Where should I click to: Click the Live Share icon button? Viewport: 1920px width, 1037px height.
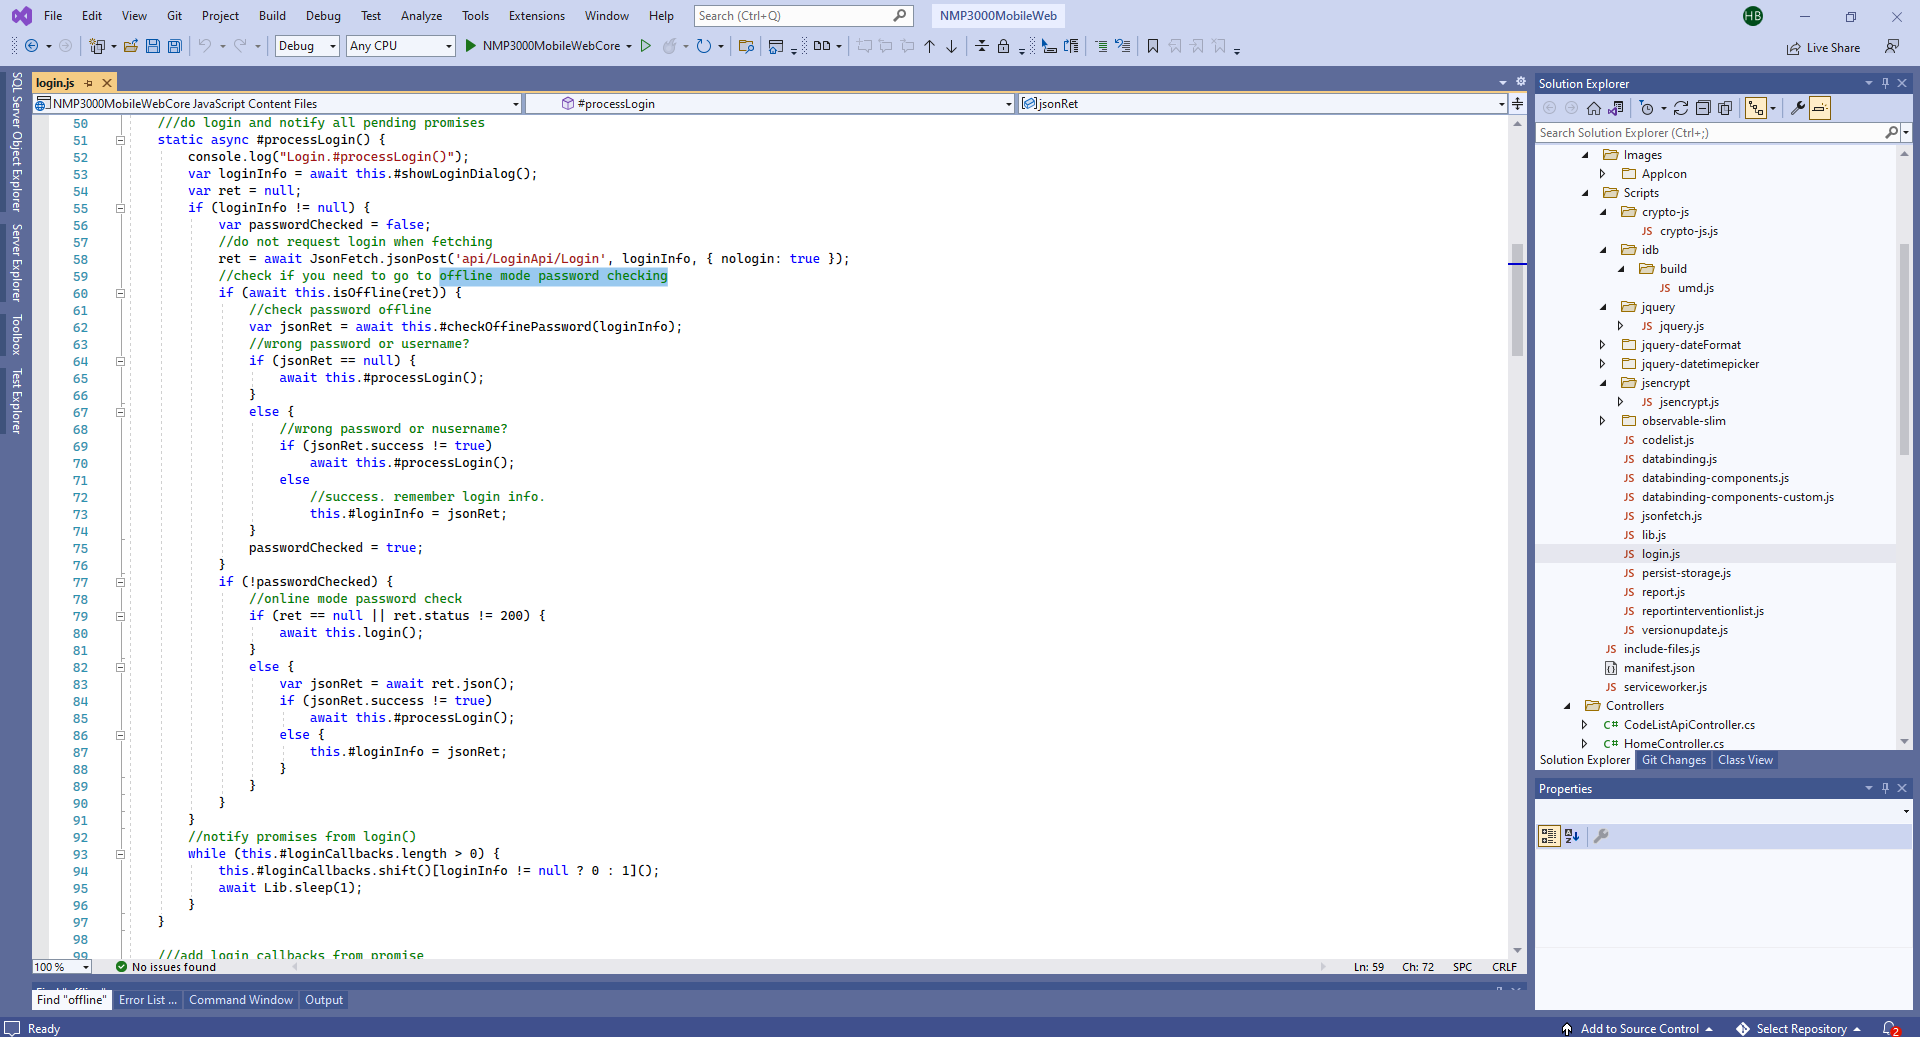click(1824, 47)
